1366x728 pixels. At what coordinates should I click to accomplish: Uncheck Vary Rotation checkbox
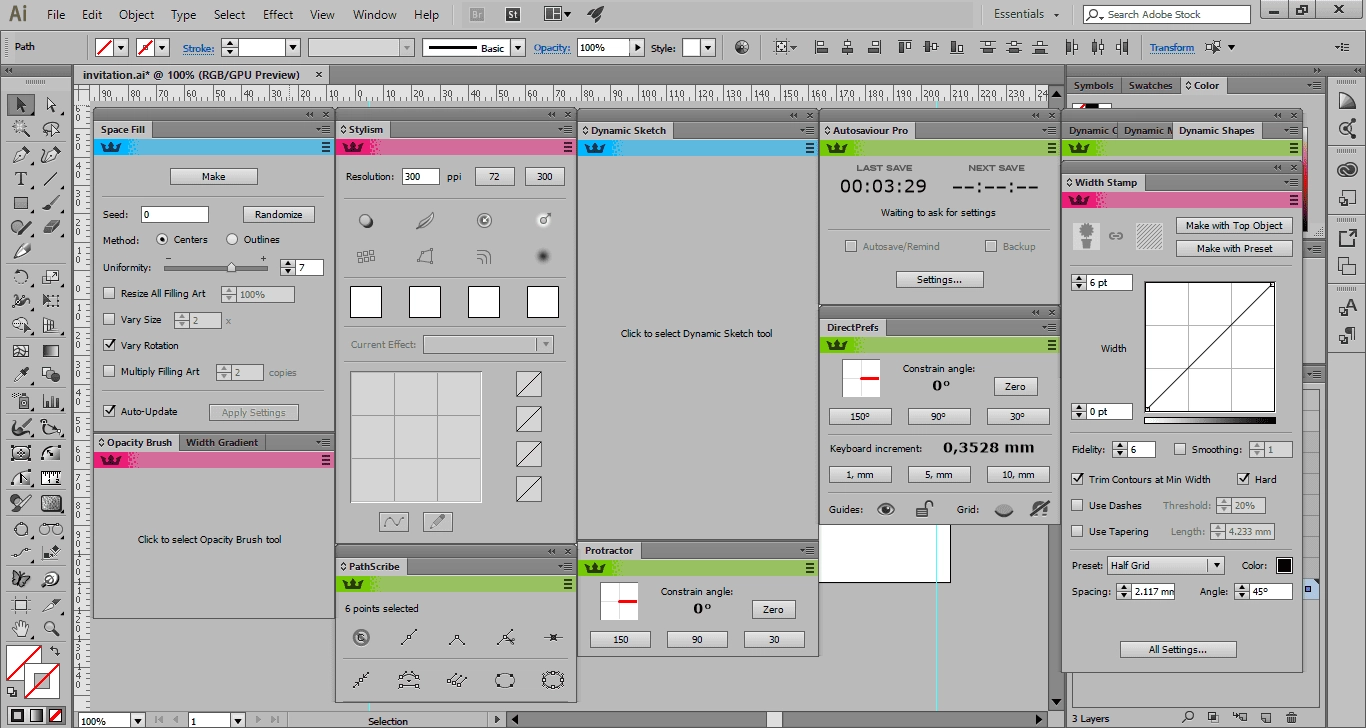(110, 345)
